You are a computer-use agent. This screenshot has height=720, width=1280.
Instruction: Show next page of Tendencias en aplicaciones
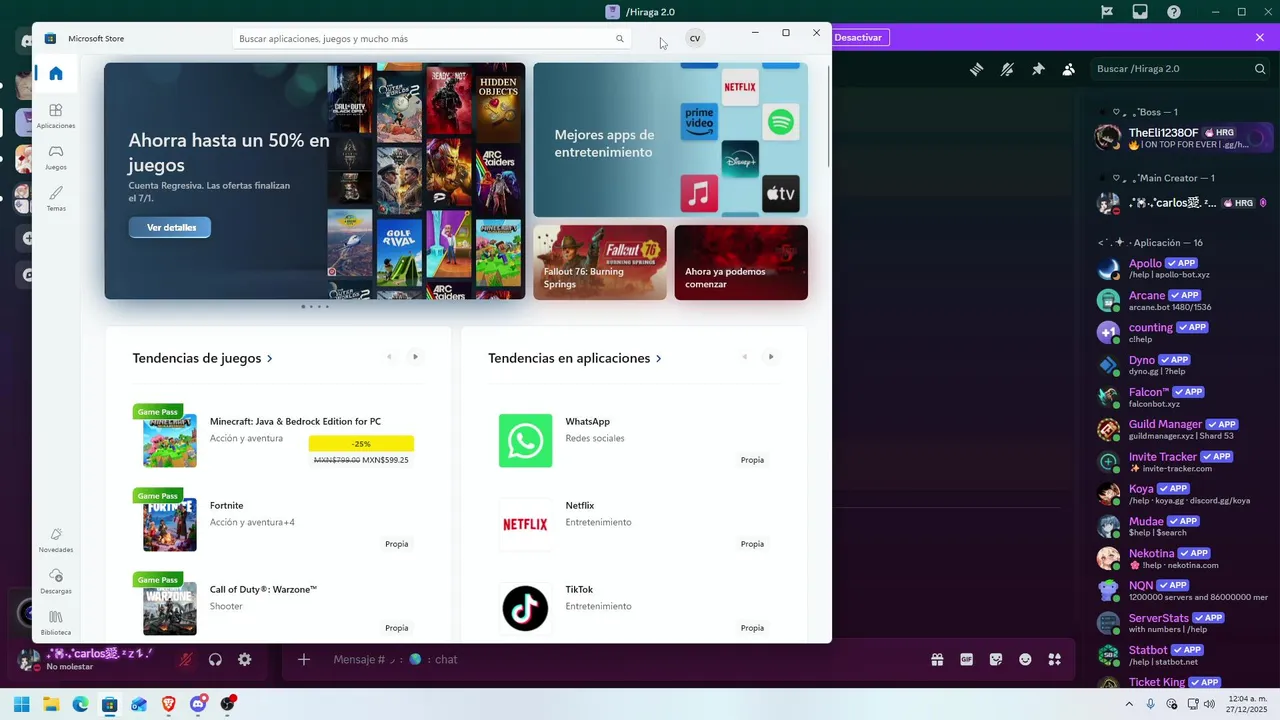[x=770, y=357]
